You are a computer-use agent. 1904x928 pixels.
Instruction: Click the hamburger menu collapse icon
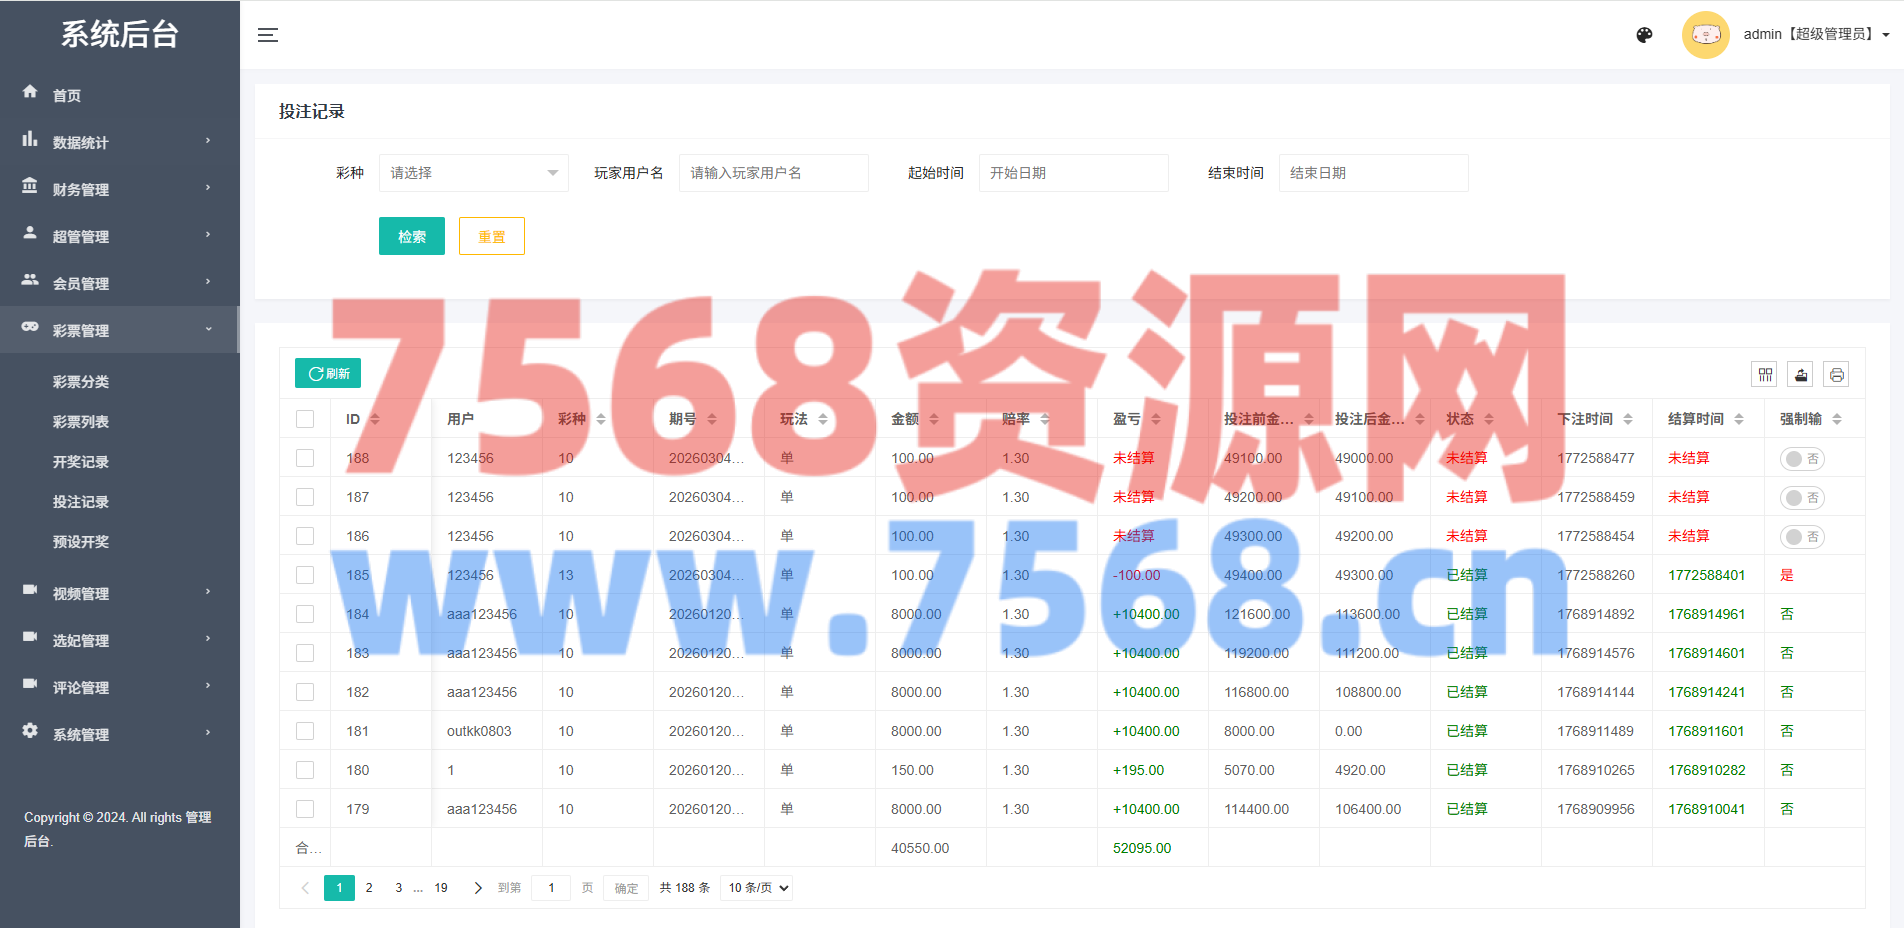pos(267,35)
